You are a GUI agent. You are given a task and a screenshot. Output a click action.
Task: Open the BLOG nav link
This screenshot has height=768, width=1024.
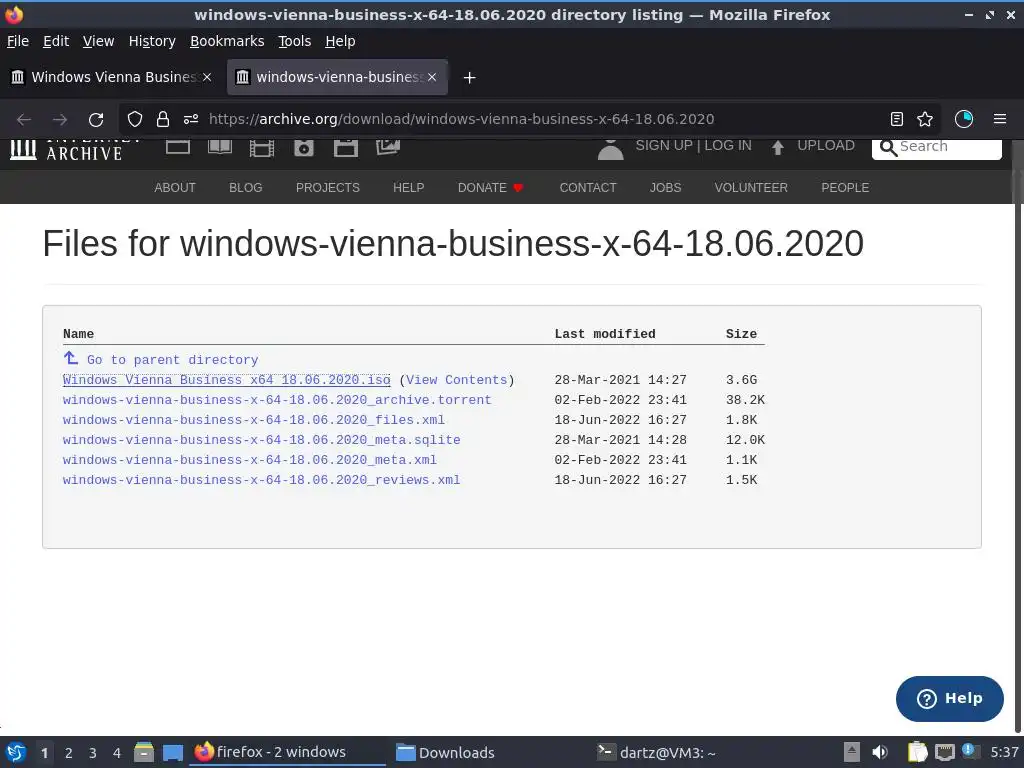coord(246,187)
